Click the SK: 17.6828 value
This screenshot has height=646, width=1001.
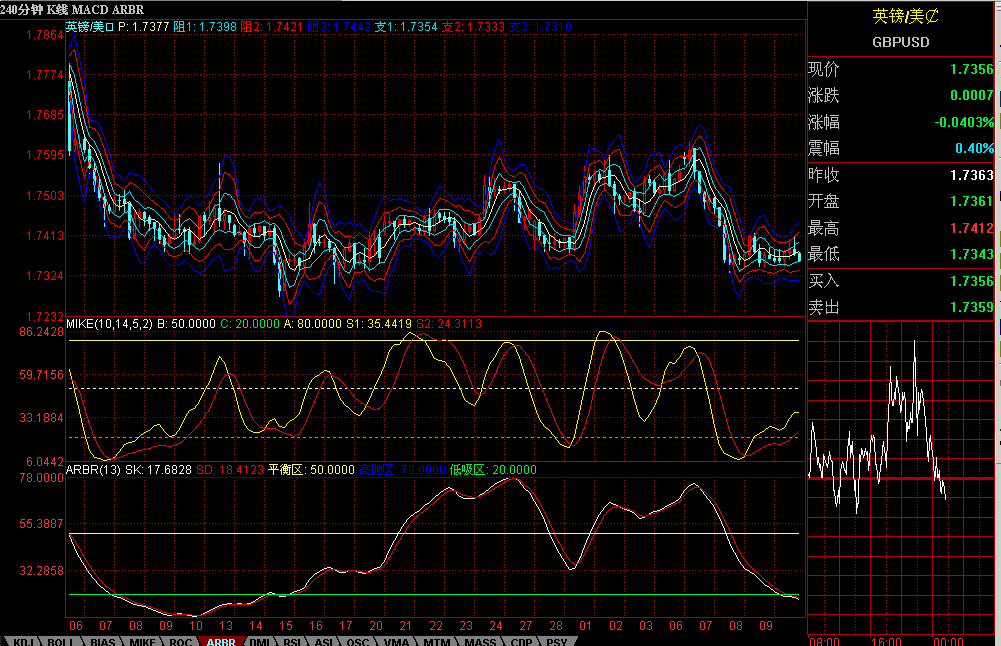coord(158,470)
